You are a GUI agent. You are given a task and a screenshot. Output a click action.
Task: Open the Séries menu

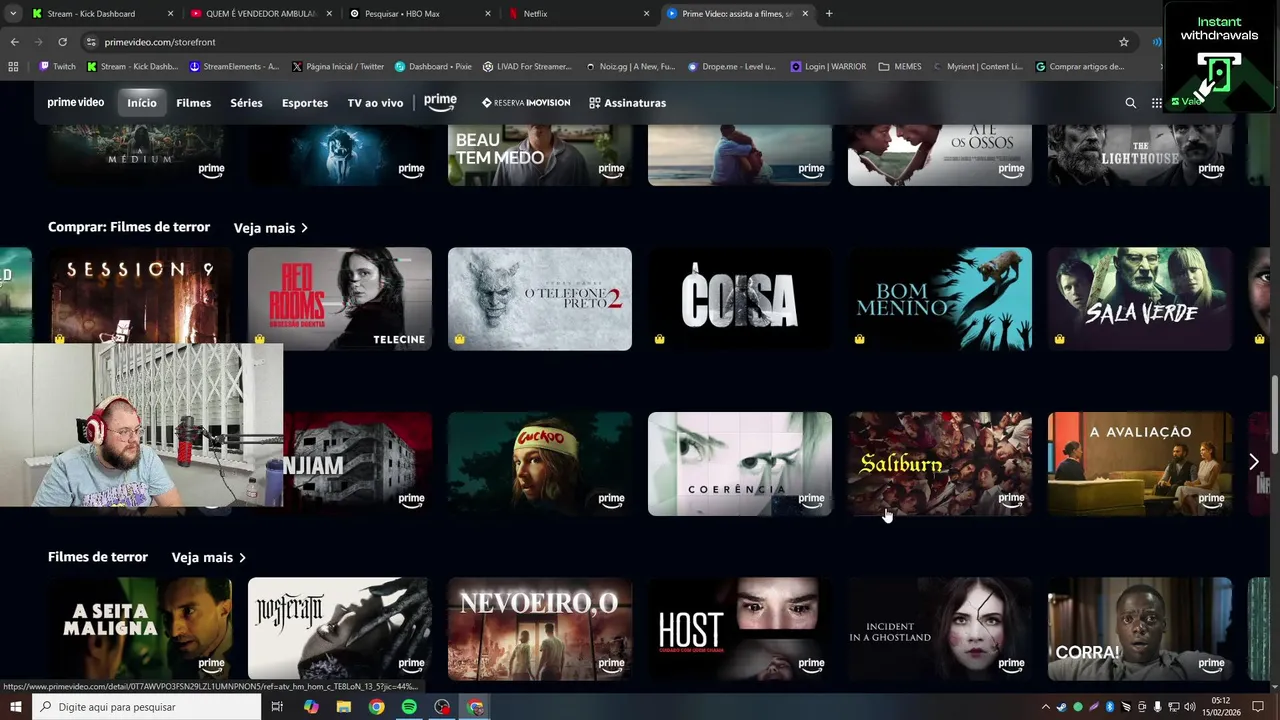(x=246, y=103)
